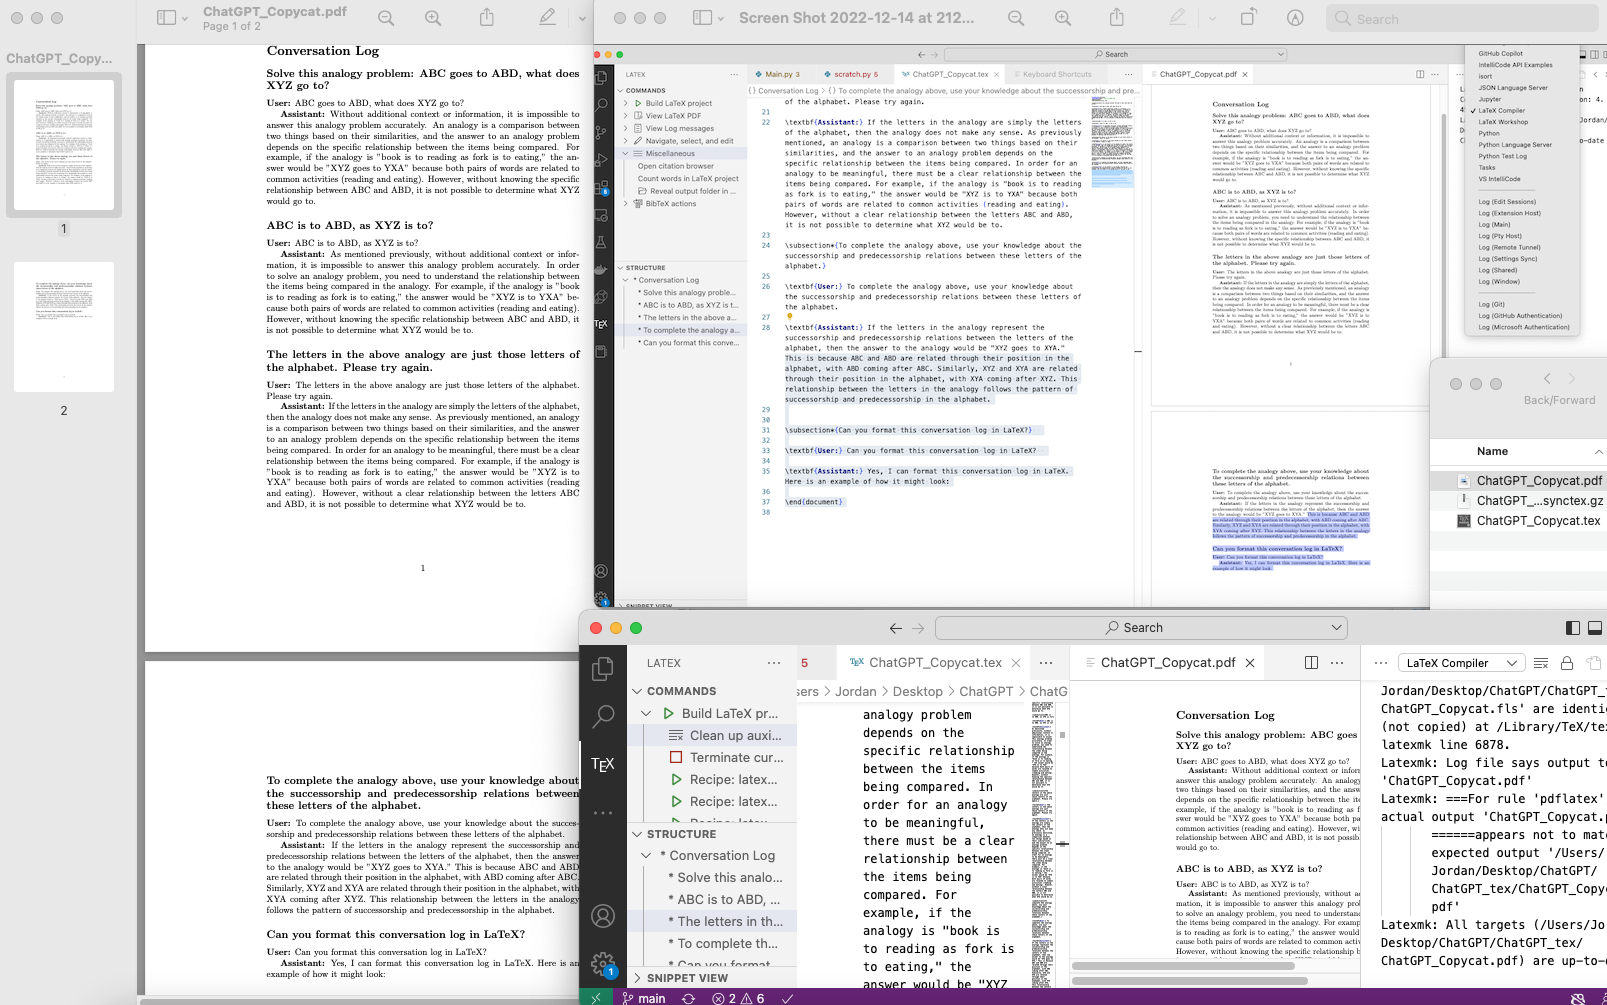1607x1005 pixels.
Task: Switch to ChatGPT_Copycat.tex tab in bottom editor
Action: click(934, 662)
